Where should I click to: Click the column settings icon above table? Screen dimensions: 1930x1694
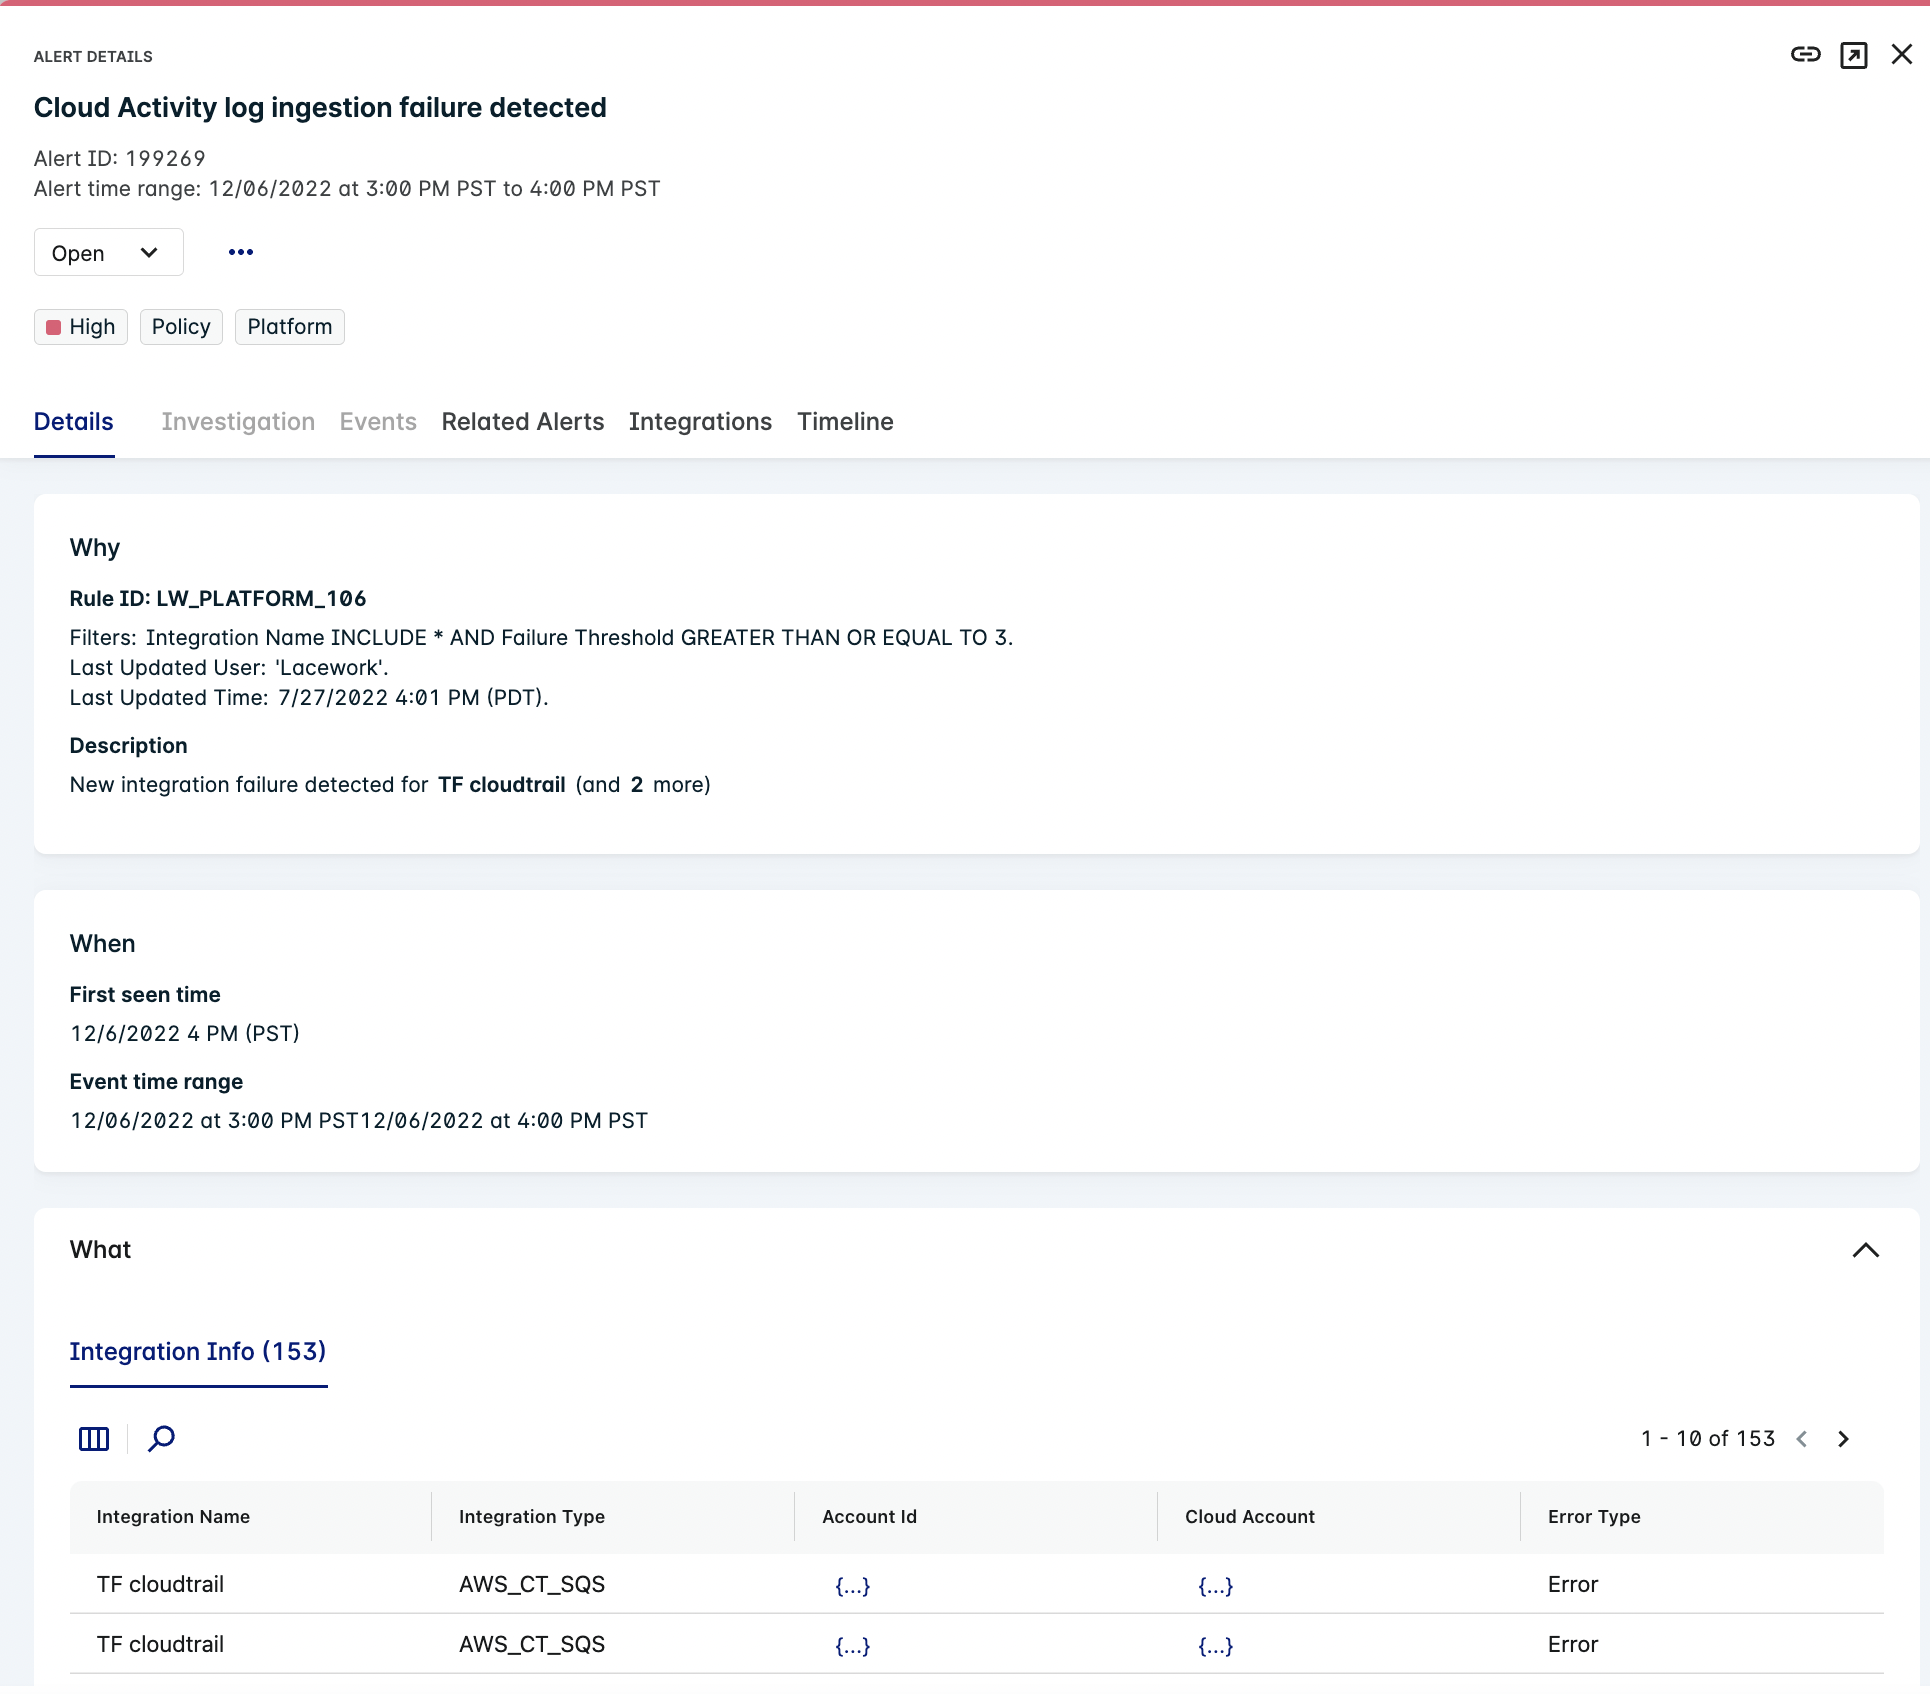tap(94, 1439)
